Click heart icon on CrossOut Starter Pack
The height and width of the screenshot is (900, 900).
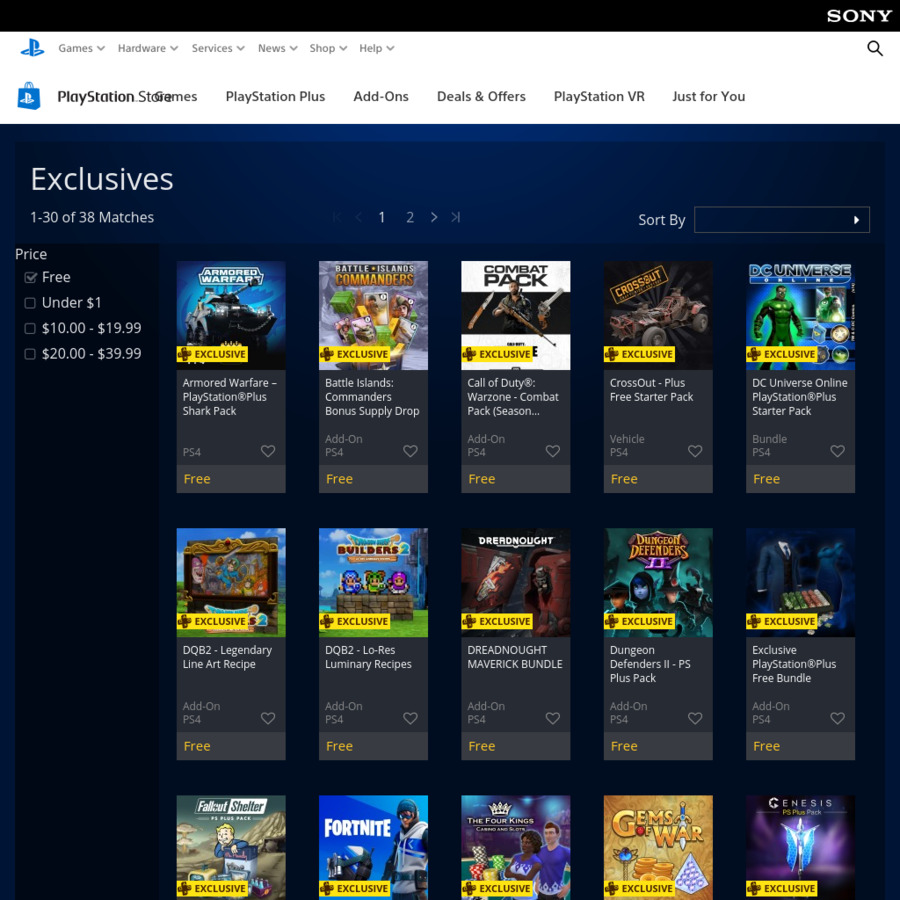click(x=695, y=451)
